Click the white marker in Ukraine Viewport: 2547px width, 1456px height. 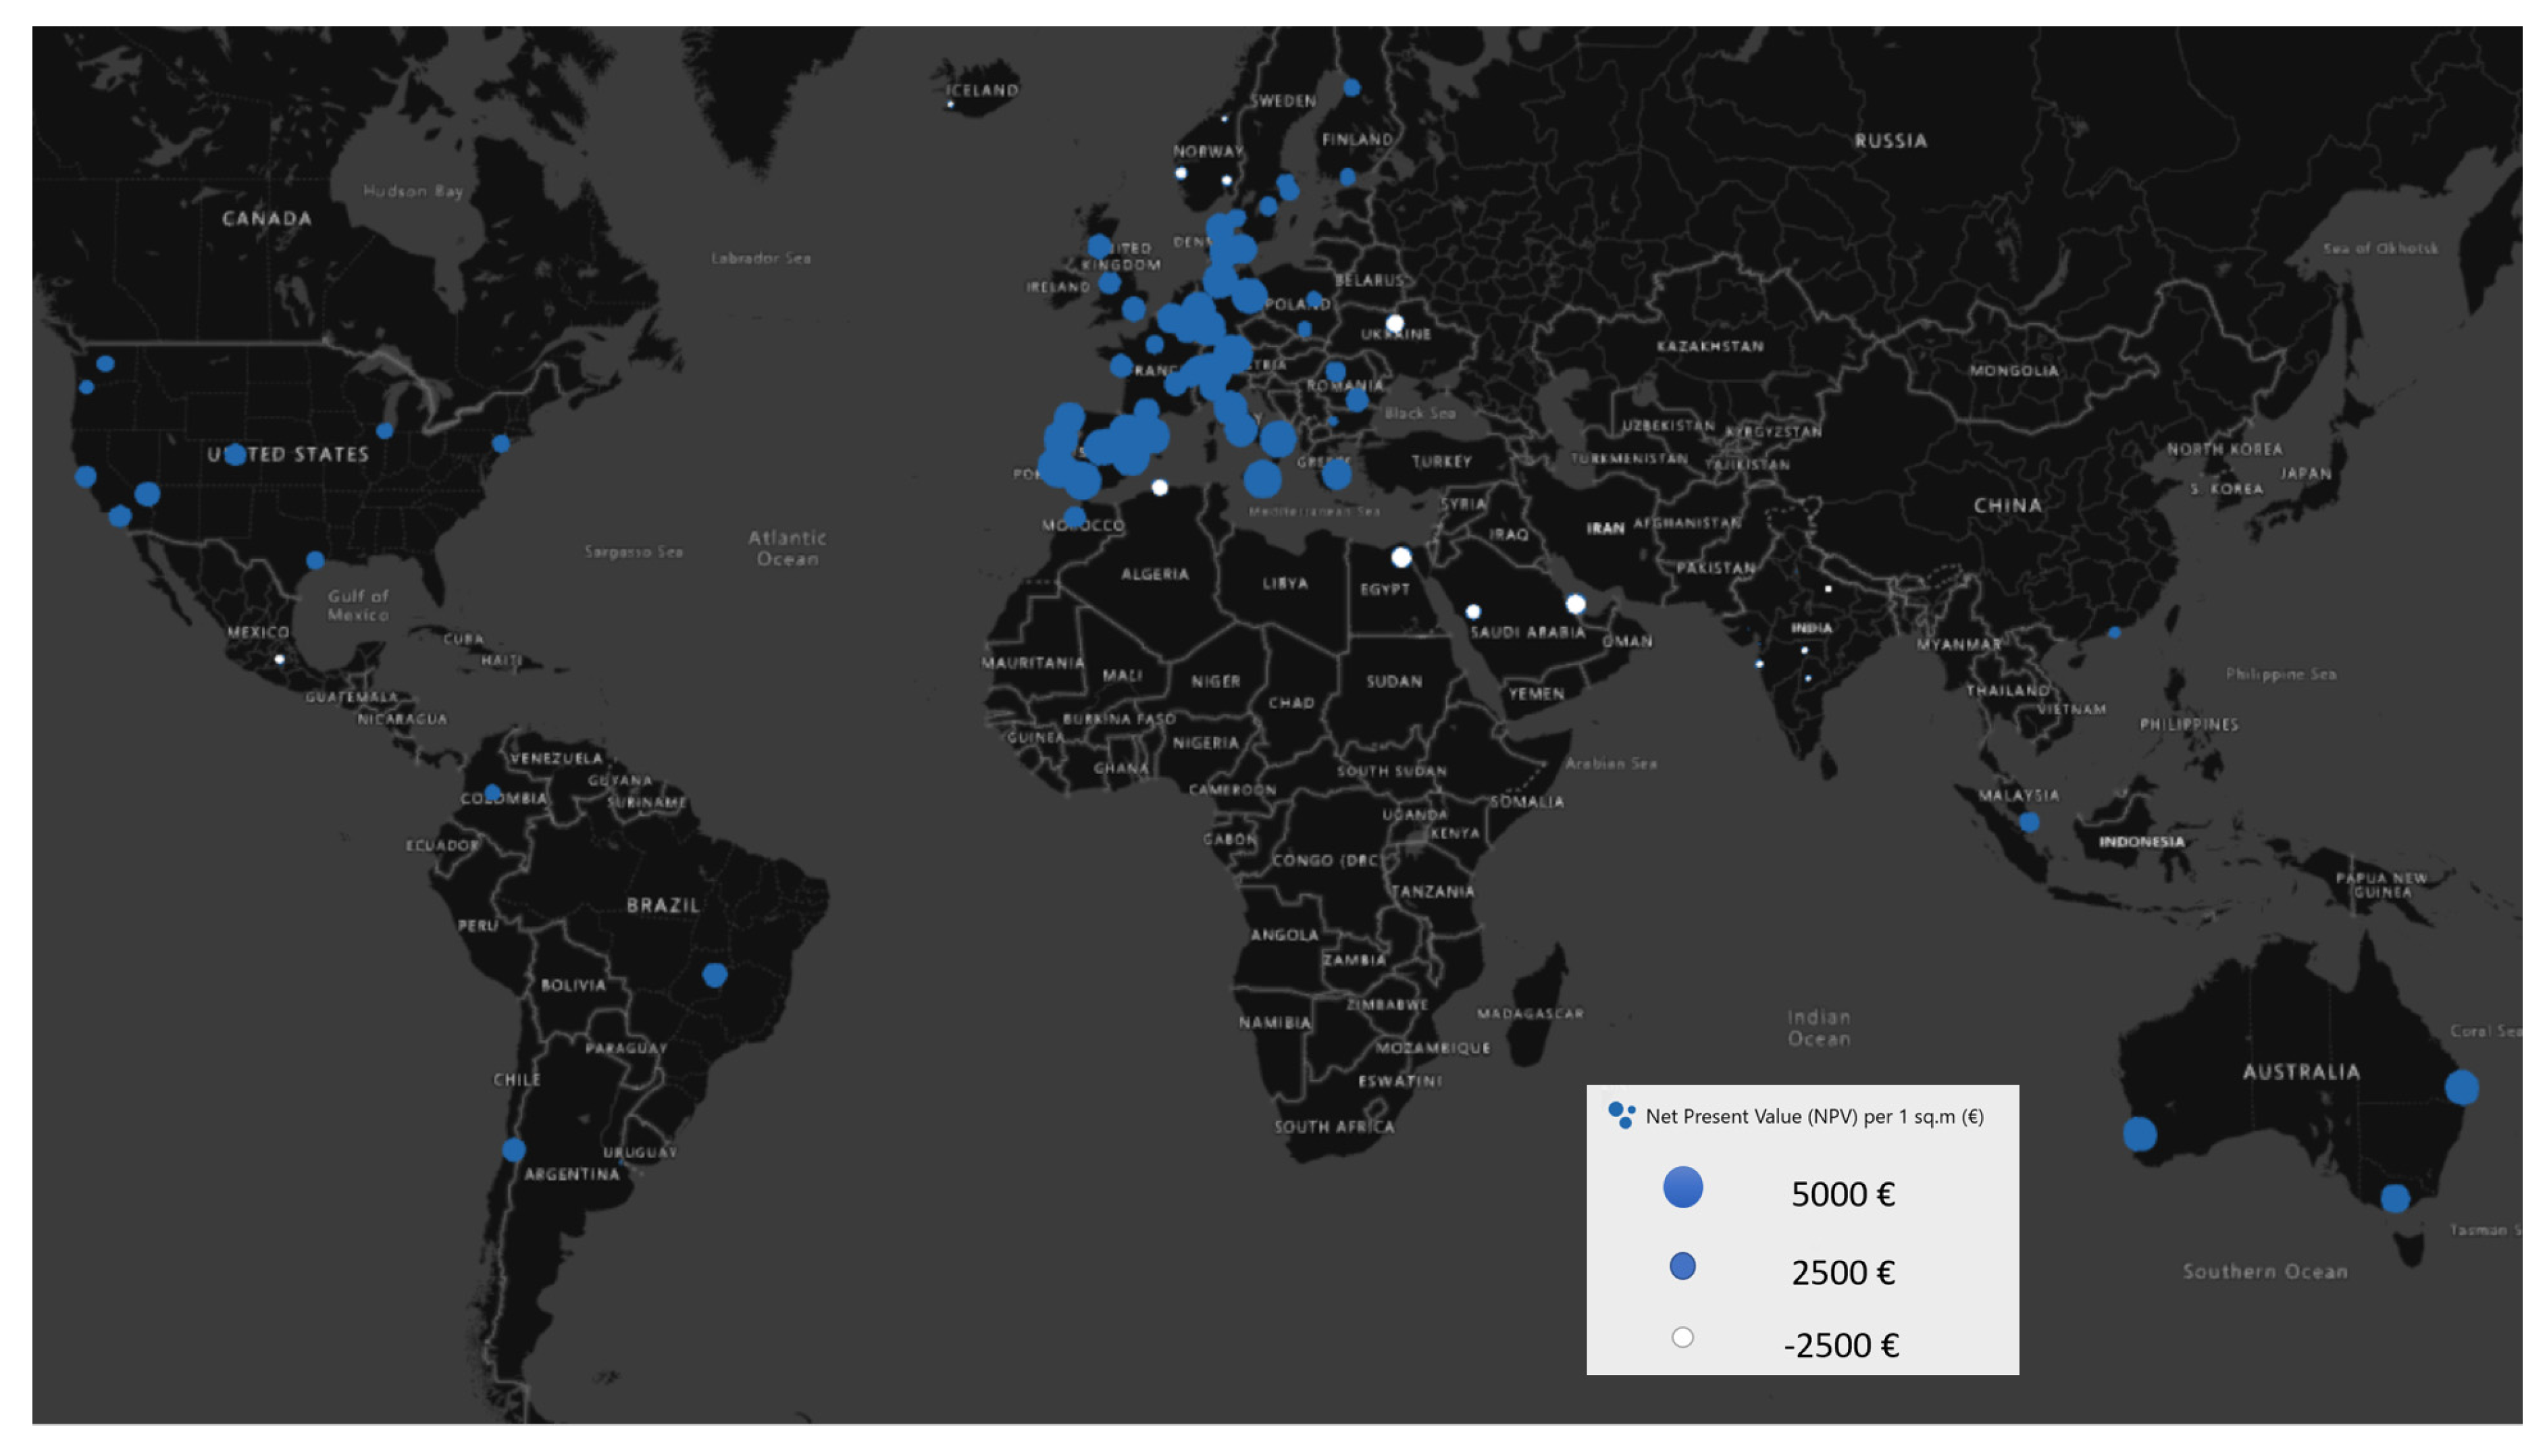tap(1394, 323)
